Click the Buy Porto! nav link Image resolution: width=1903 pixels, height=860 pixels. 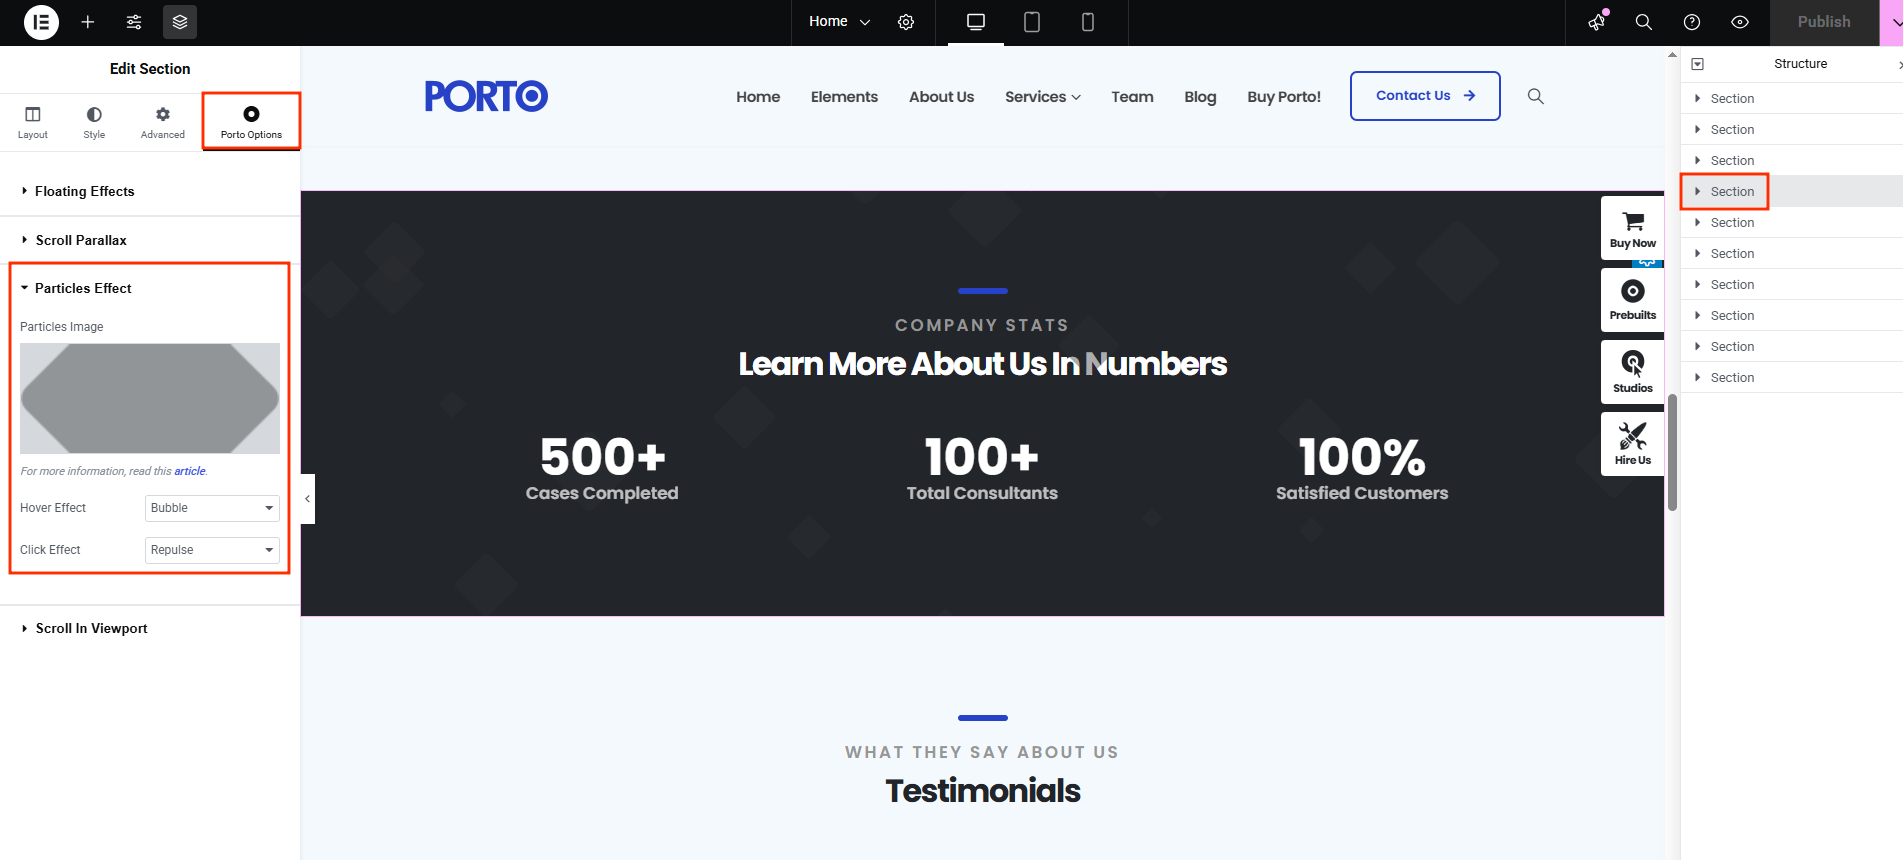pyautogui.click(x=1284, y=97)
